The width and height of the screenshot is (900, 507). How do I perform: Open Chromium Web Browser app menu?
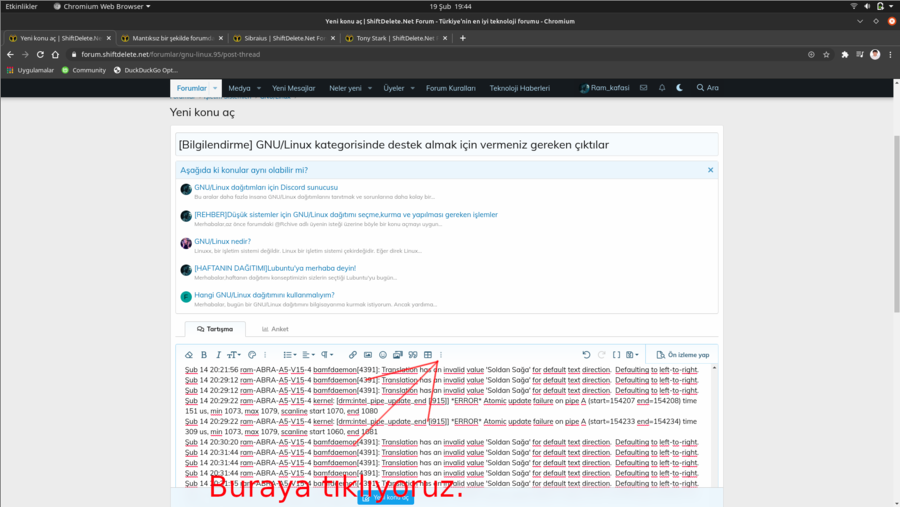(102, 6)
